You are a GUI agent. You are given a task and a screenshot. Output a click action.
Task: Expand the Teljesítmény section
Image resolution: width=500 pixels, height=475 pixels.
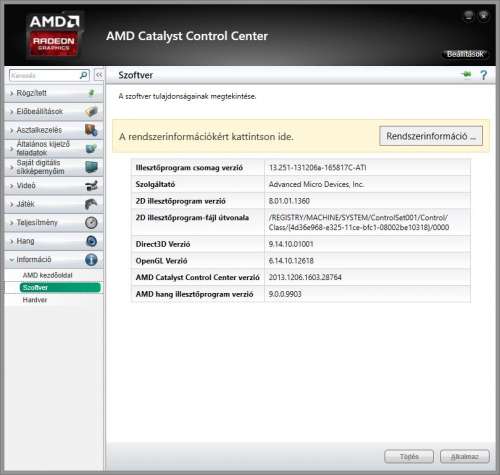click(54, 222)
